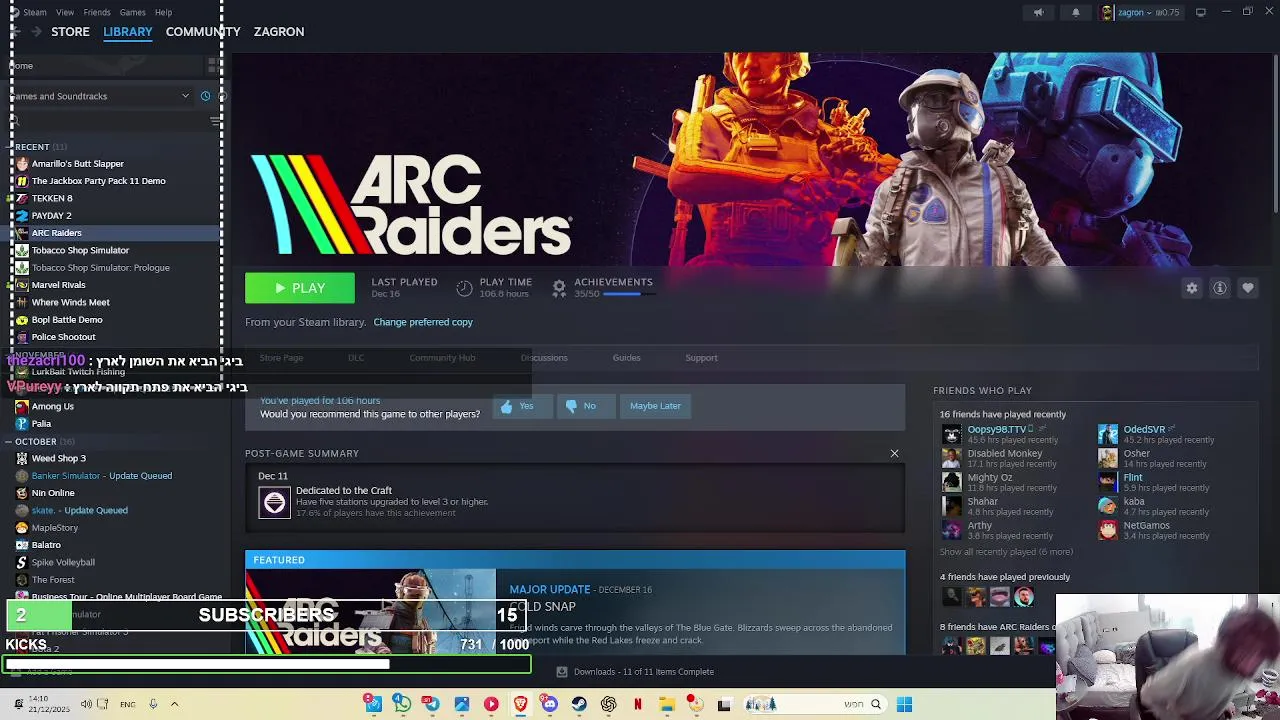The width and height of the screenshot is (1280, 720).
Task: Open the Featured Cold Snap update thumbnail
Action: coord(371,612)
